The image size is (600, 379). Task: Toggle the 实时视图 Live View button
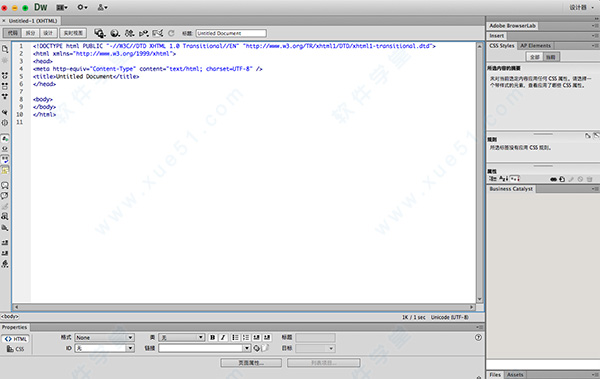[x=73, y=33]
